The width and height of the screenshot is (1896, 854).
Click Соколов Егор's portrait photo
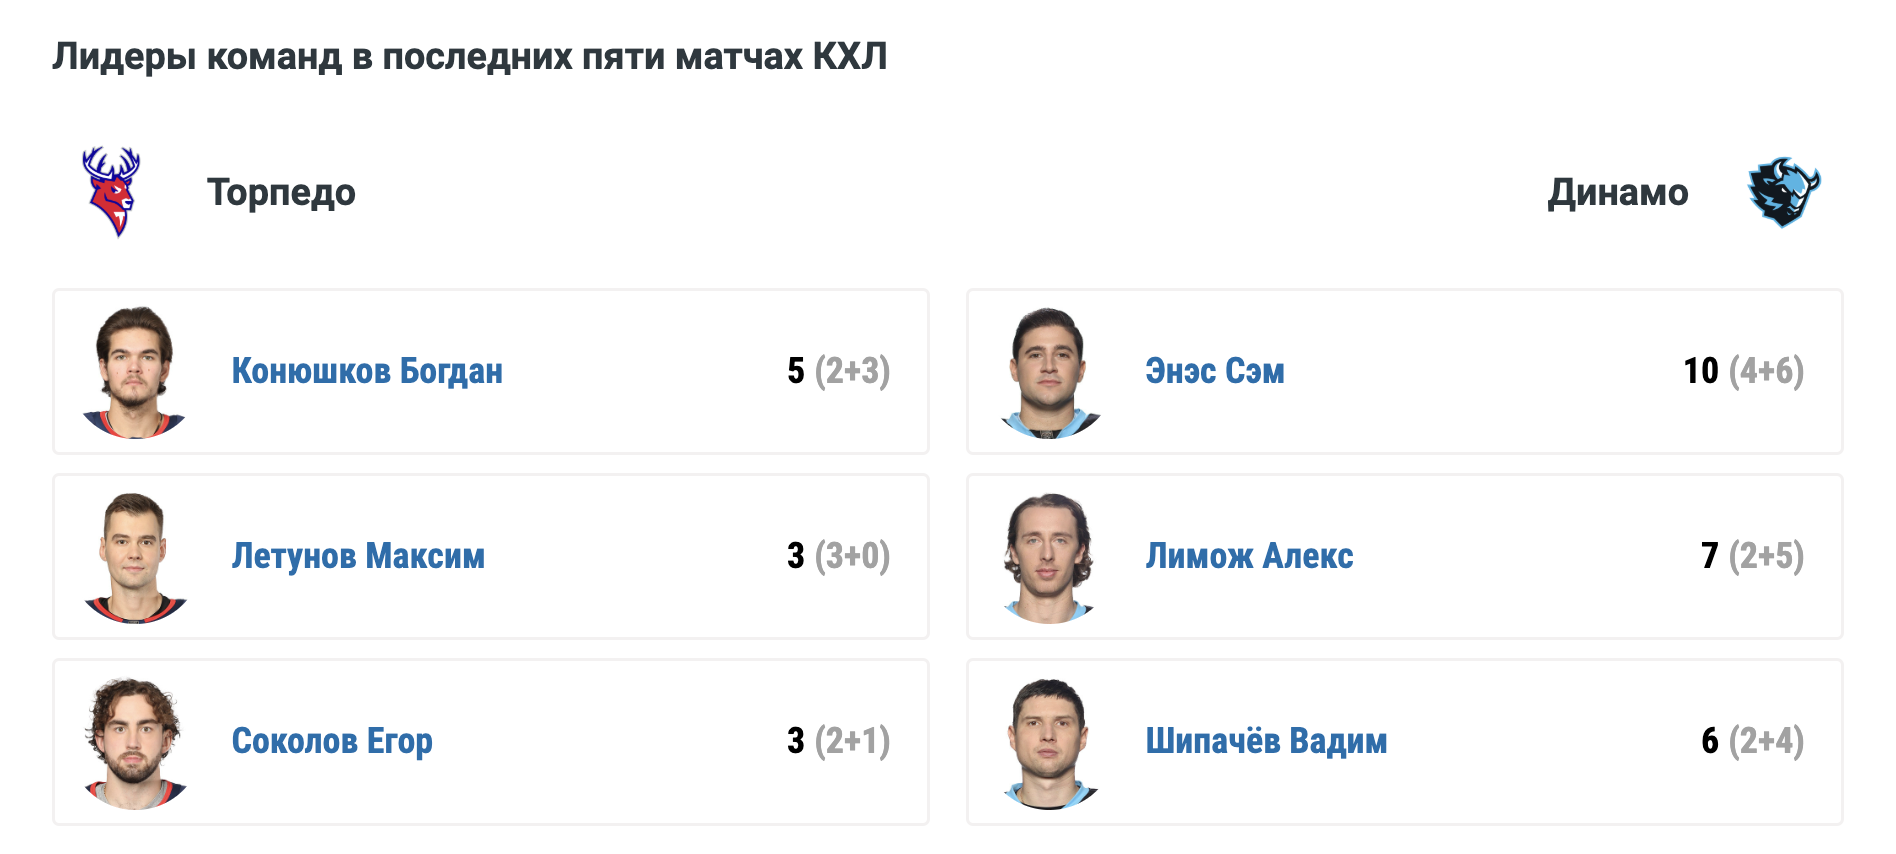(x=135, y=742)
